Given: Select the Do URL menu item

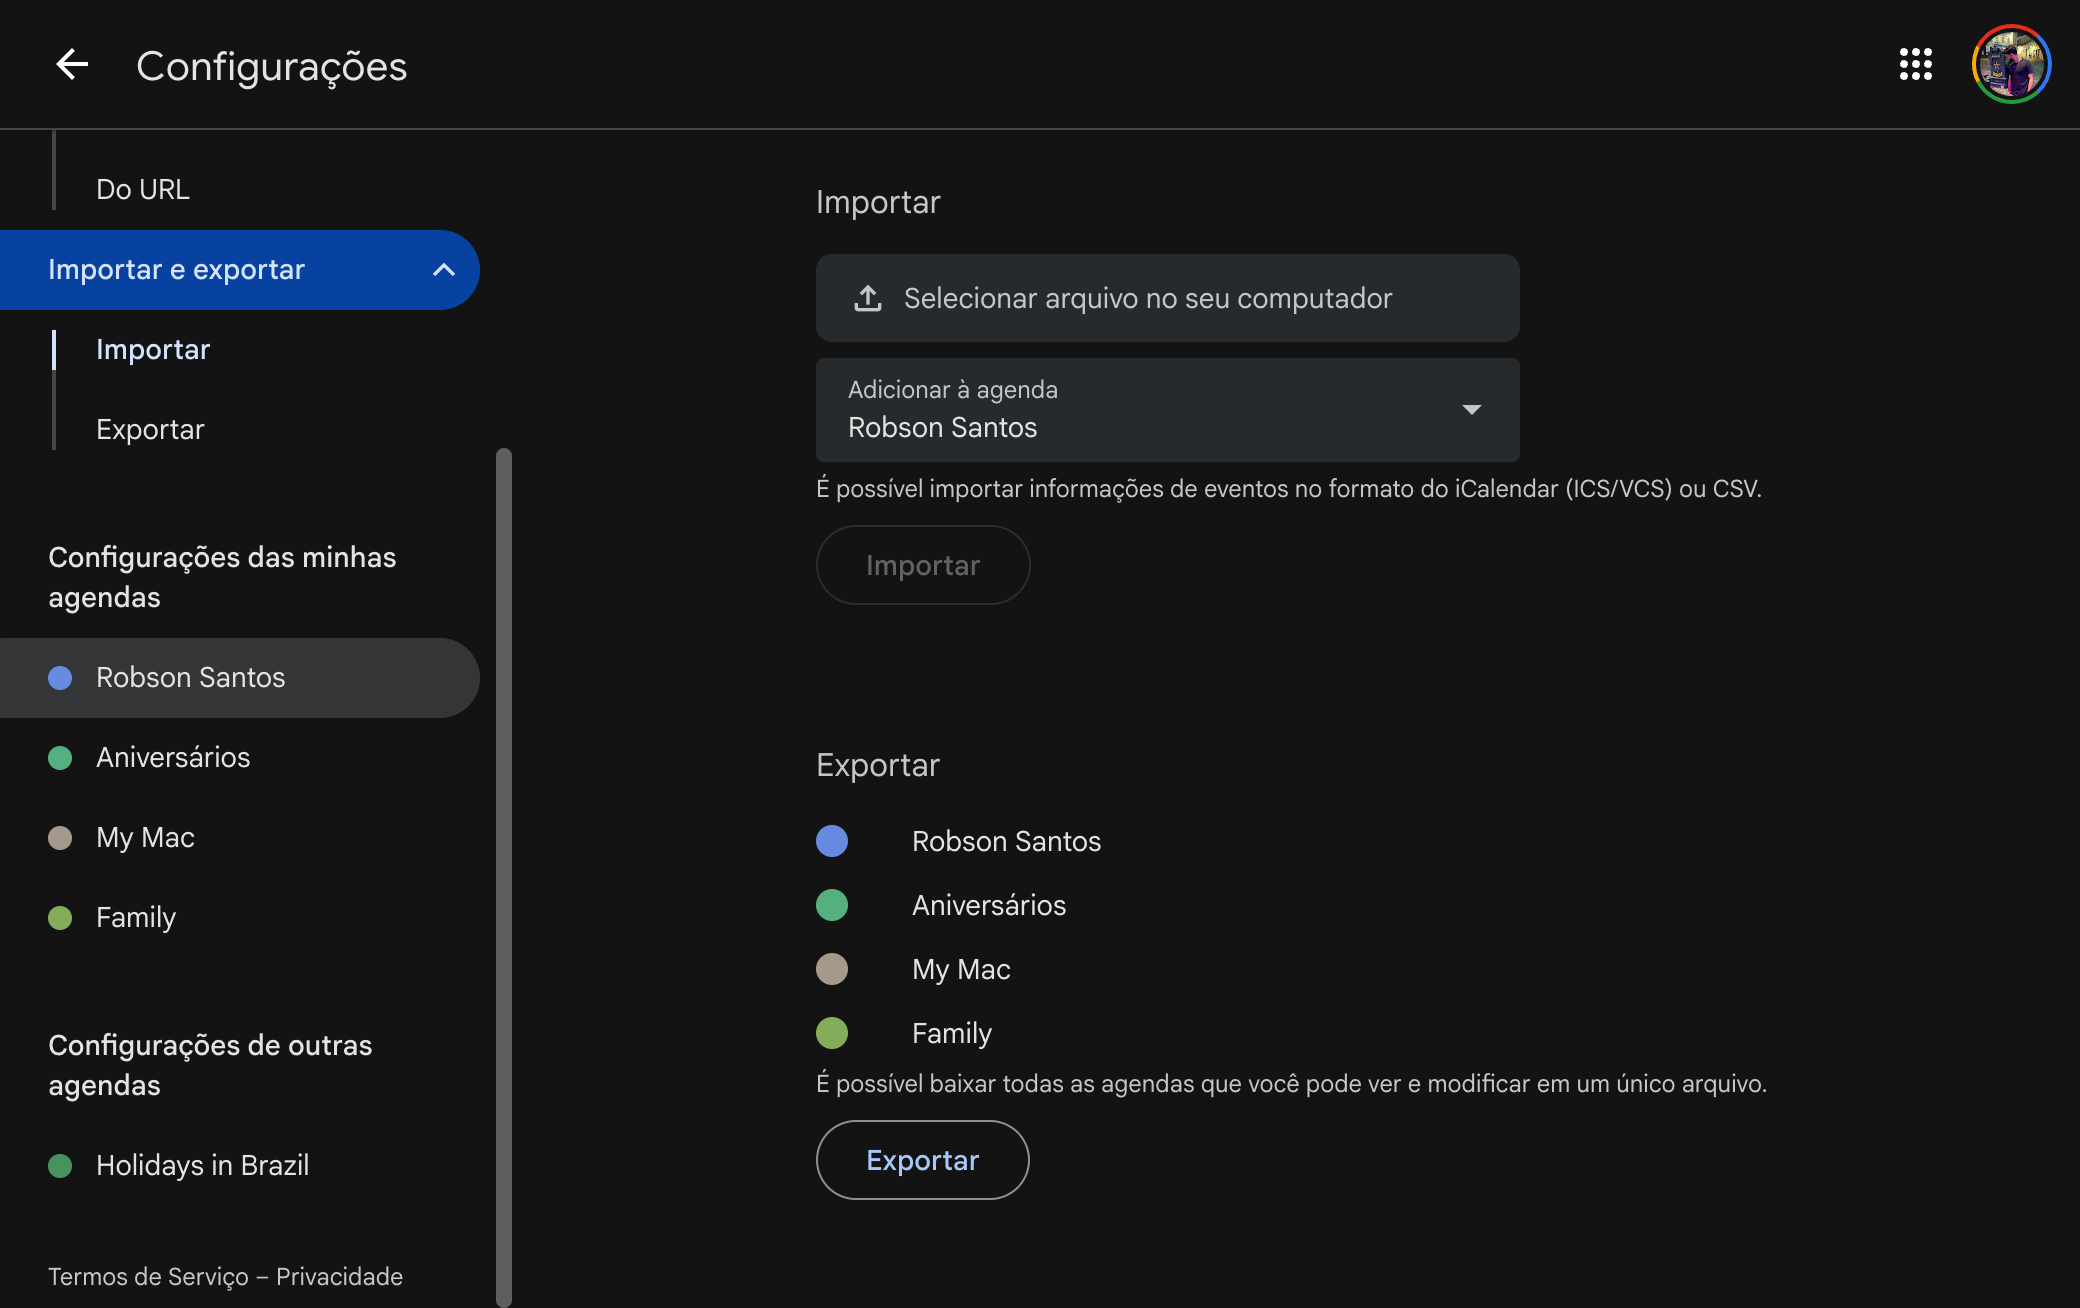Looking at the screenshot, I should tap(143, 189).
